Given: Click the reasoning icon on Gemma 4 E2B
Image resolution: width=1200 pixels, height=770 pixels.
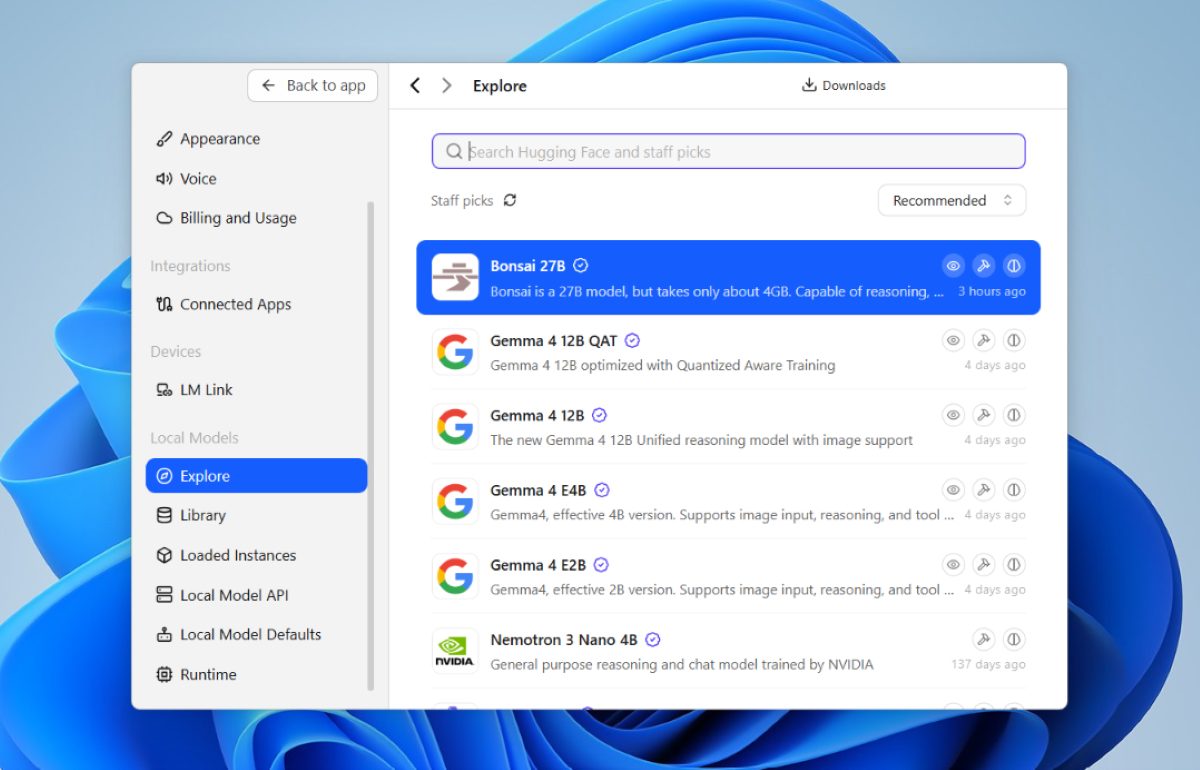Looking at the screenshot, I should pyautogui.click(x=1014, y=565).
